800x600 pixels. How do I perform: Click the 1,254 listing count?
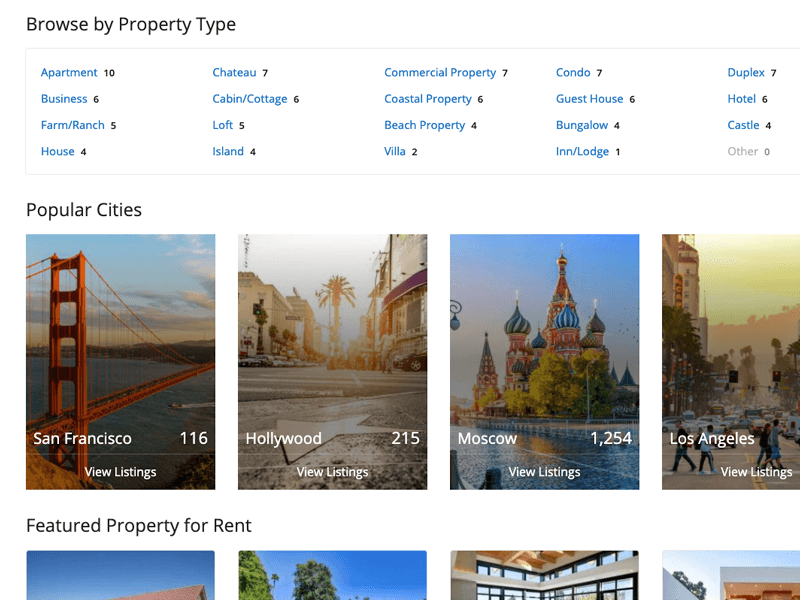[x=611, y=438]
